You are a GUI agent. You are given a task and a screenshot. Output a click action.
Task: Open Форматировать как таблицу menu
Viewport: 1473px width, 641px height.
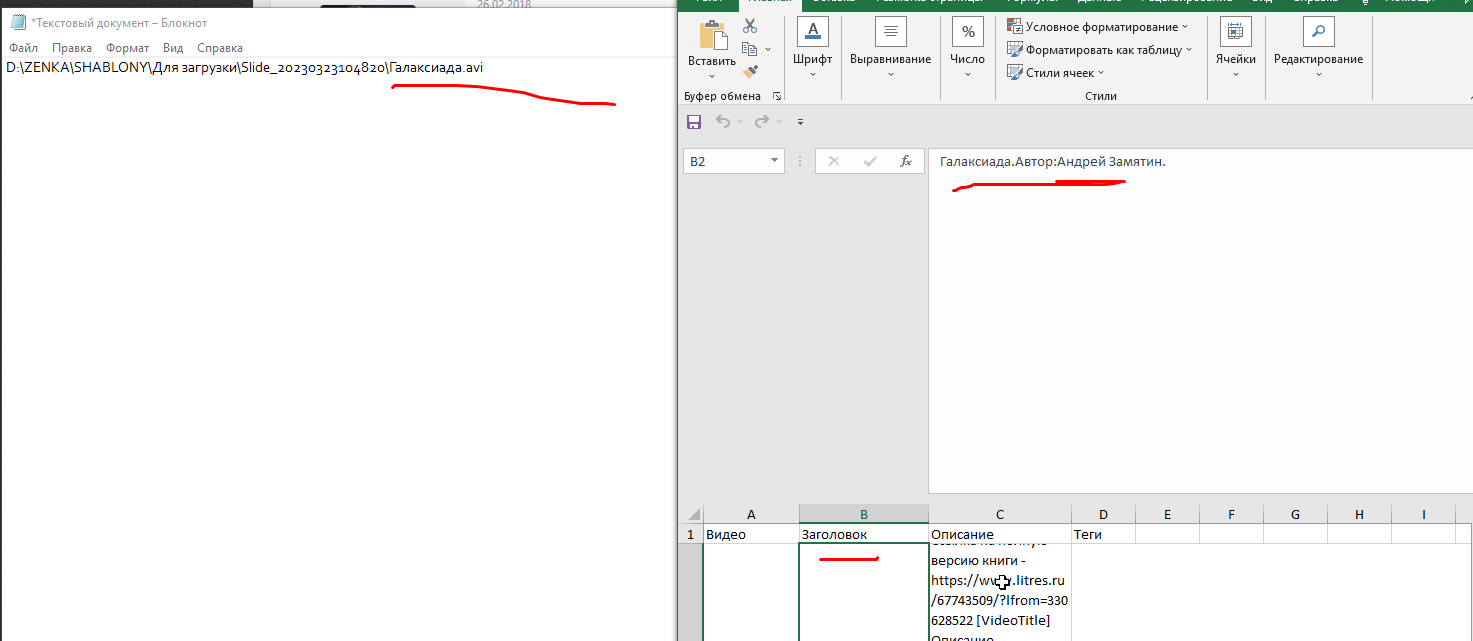1100,50
